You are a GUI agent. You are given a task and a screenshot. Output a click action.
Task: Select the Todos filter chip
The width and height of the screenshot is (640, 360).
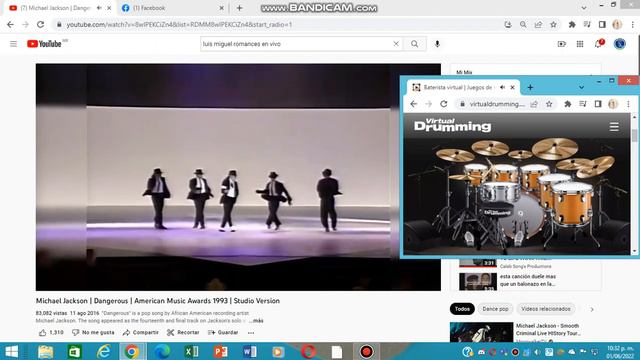462,309
